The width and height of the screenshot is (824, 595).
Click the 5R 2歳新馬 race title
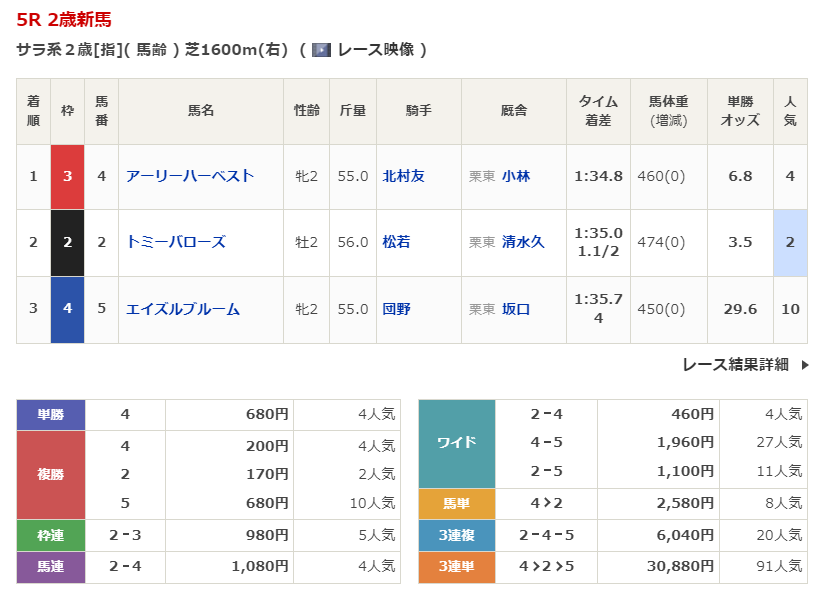click(64, 19)
